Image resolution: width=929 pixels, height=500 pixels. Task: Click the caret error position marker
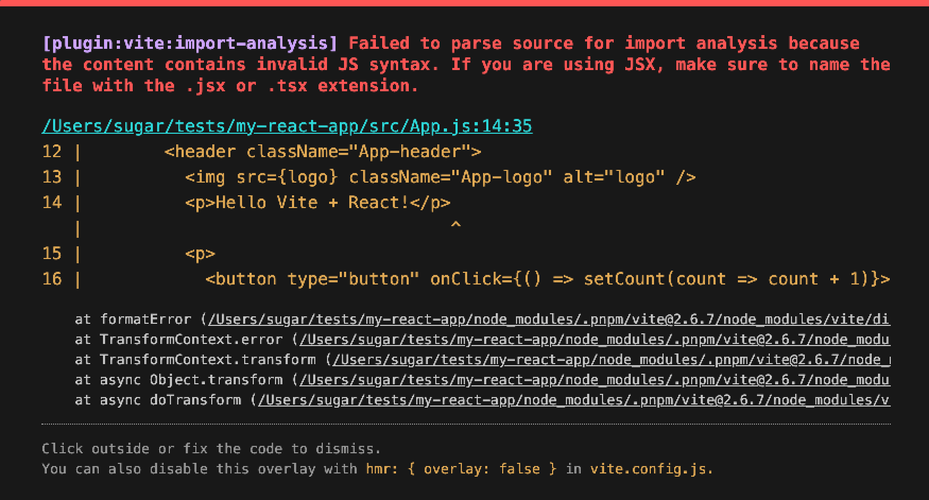click(455, 228)
